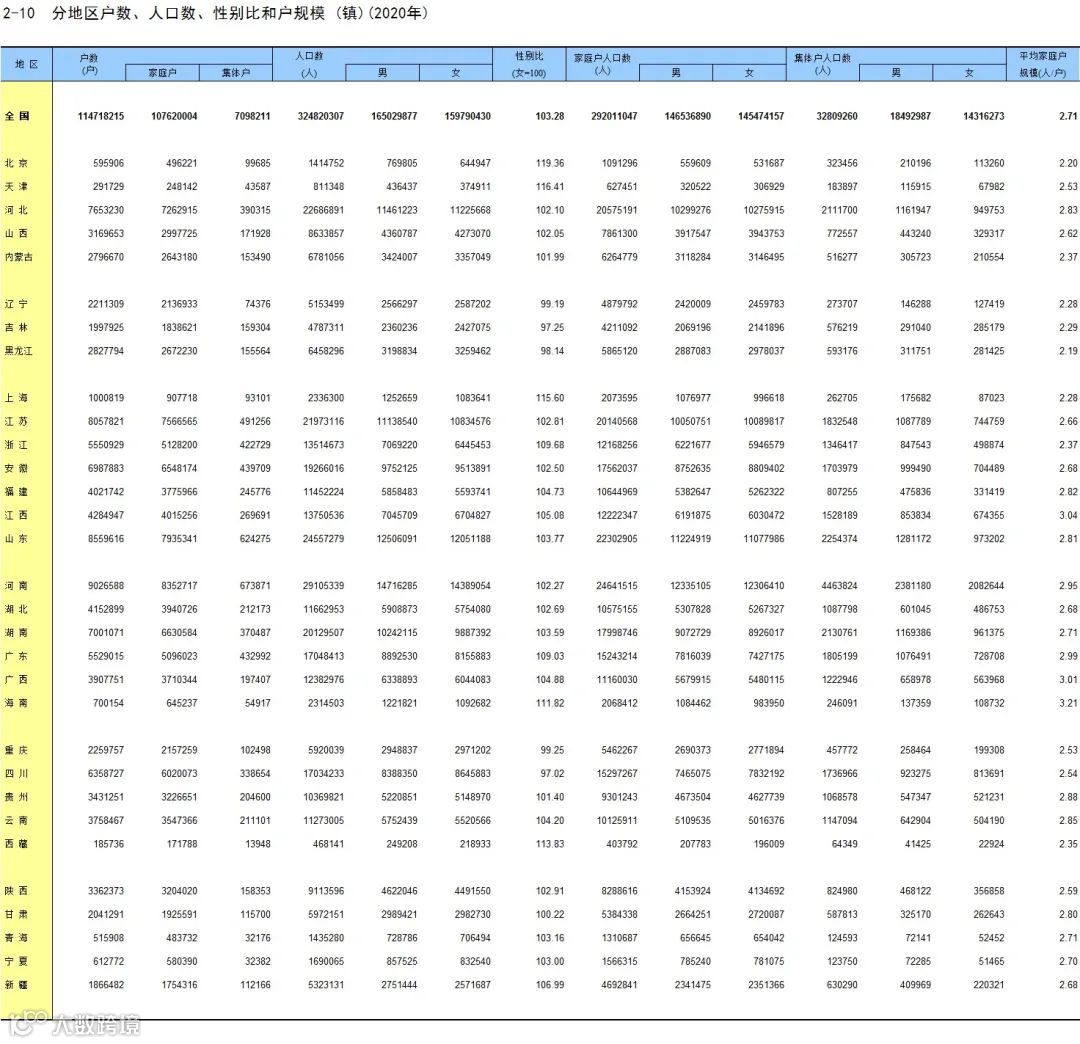The height and width of the screenshot is (1044, 1080).
Task: Select national population value '324820307'
Action: (321, 116)
